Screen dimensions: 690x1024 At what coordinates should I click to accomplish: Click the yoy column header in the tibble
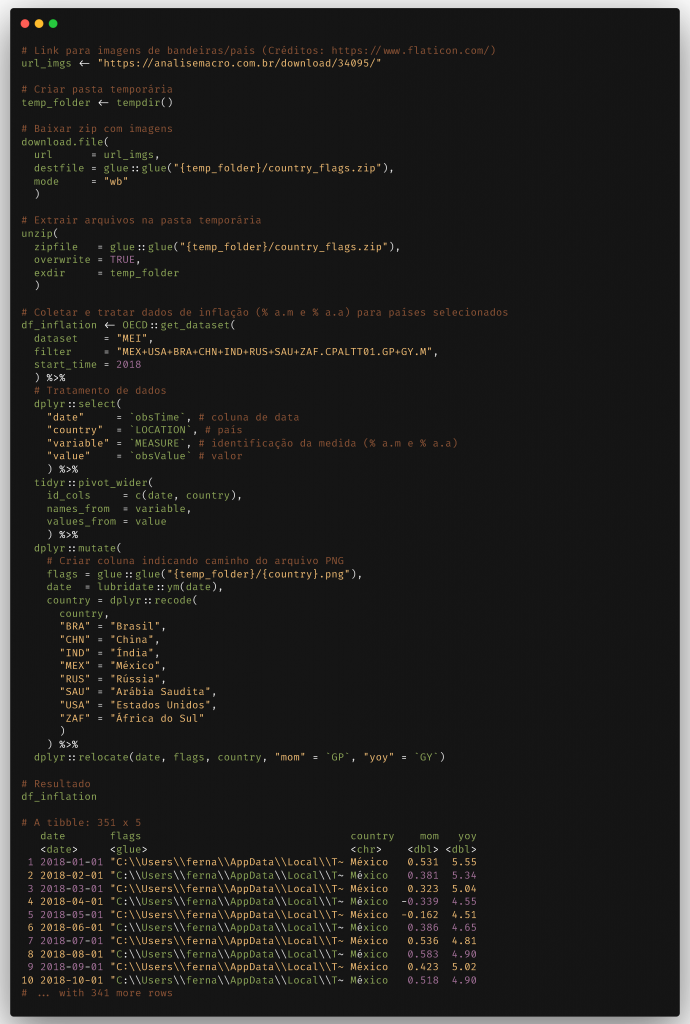coord(466,835)
